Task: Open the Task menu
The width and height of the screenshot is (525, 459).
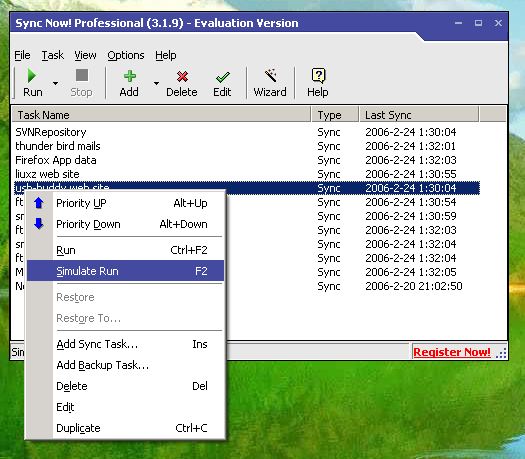Action: pyautogui.click(x=53, y=55)
